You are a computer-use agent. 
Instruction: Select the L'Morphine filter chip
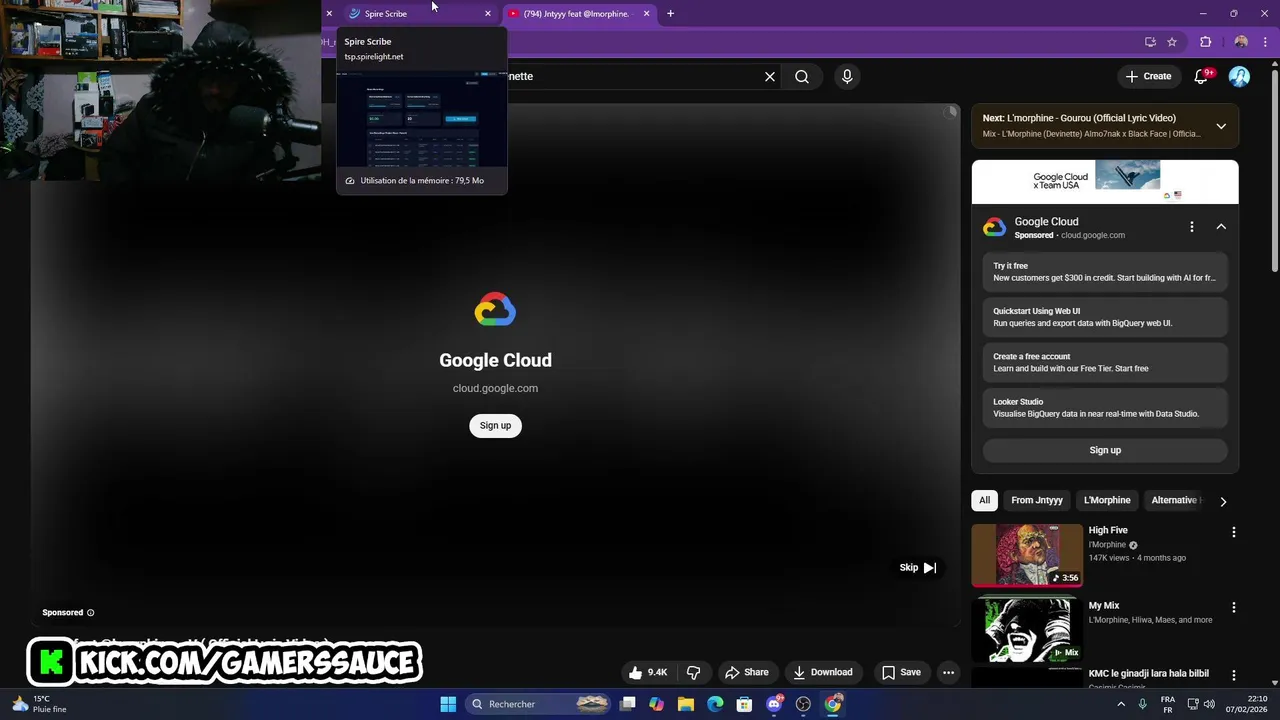point(1107,500)
